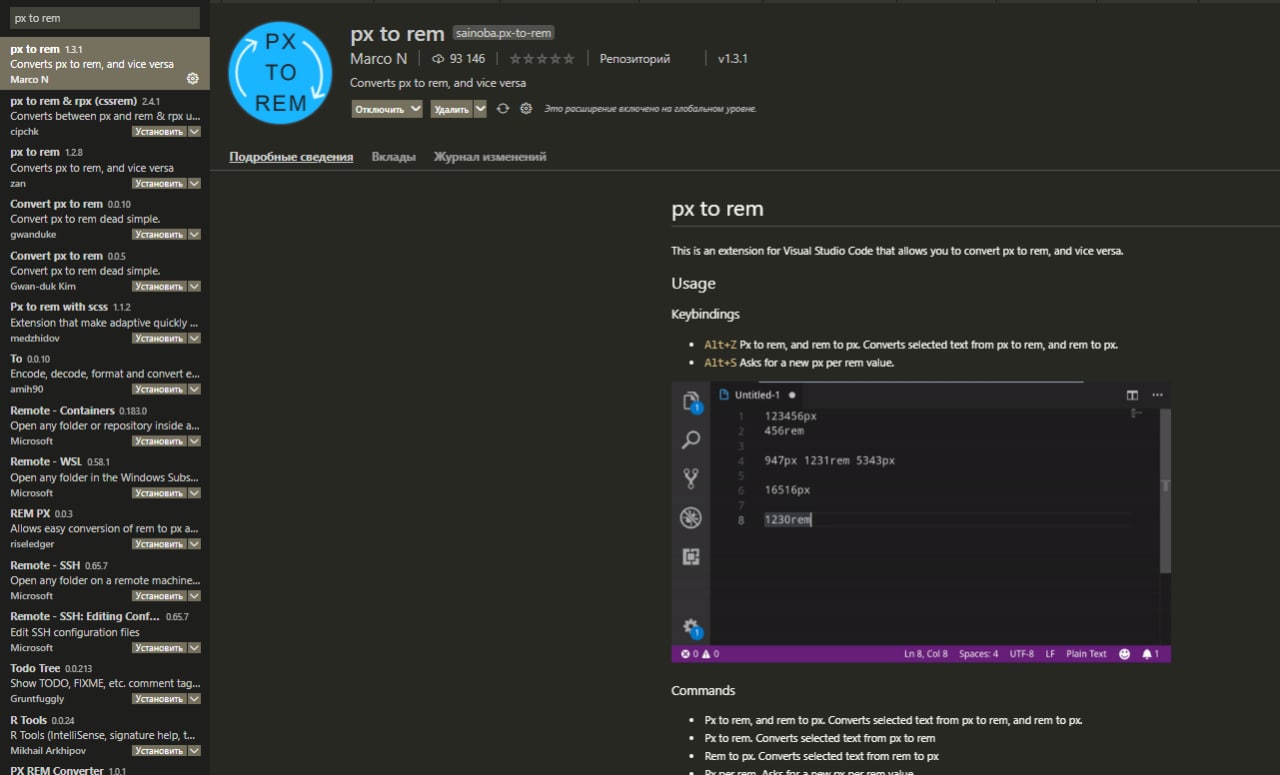Image resolution: width=1280 pixels, height=775 pixels.
Task: Click the sainoba.px-to-rem identifier badge
Action: (503, 33)
